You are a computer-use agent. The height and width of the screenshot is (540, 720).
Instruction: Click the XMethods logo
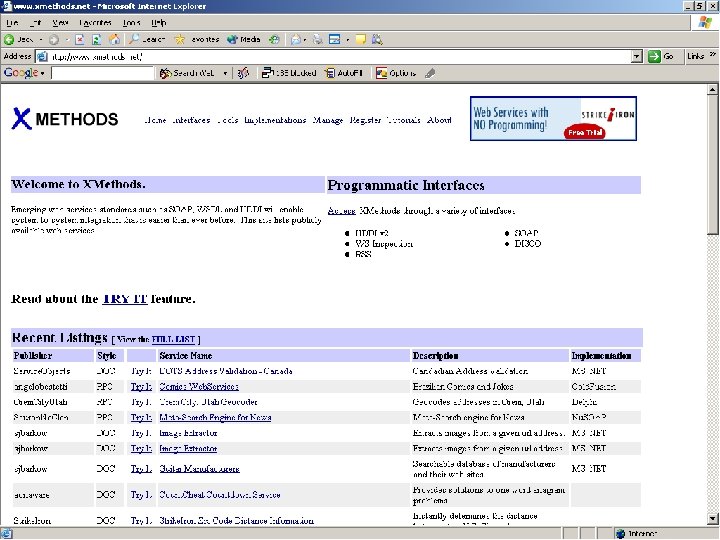click(65, 119)
